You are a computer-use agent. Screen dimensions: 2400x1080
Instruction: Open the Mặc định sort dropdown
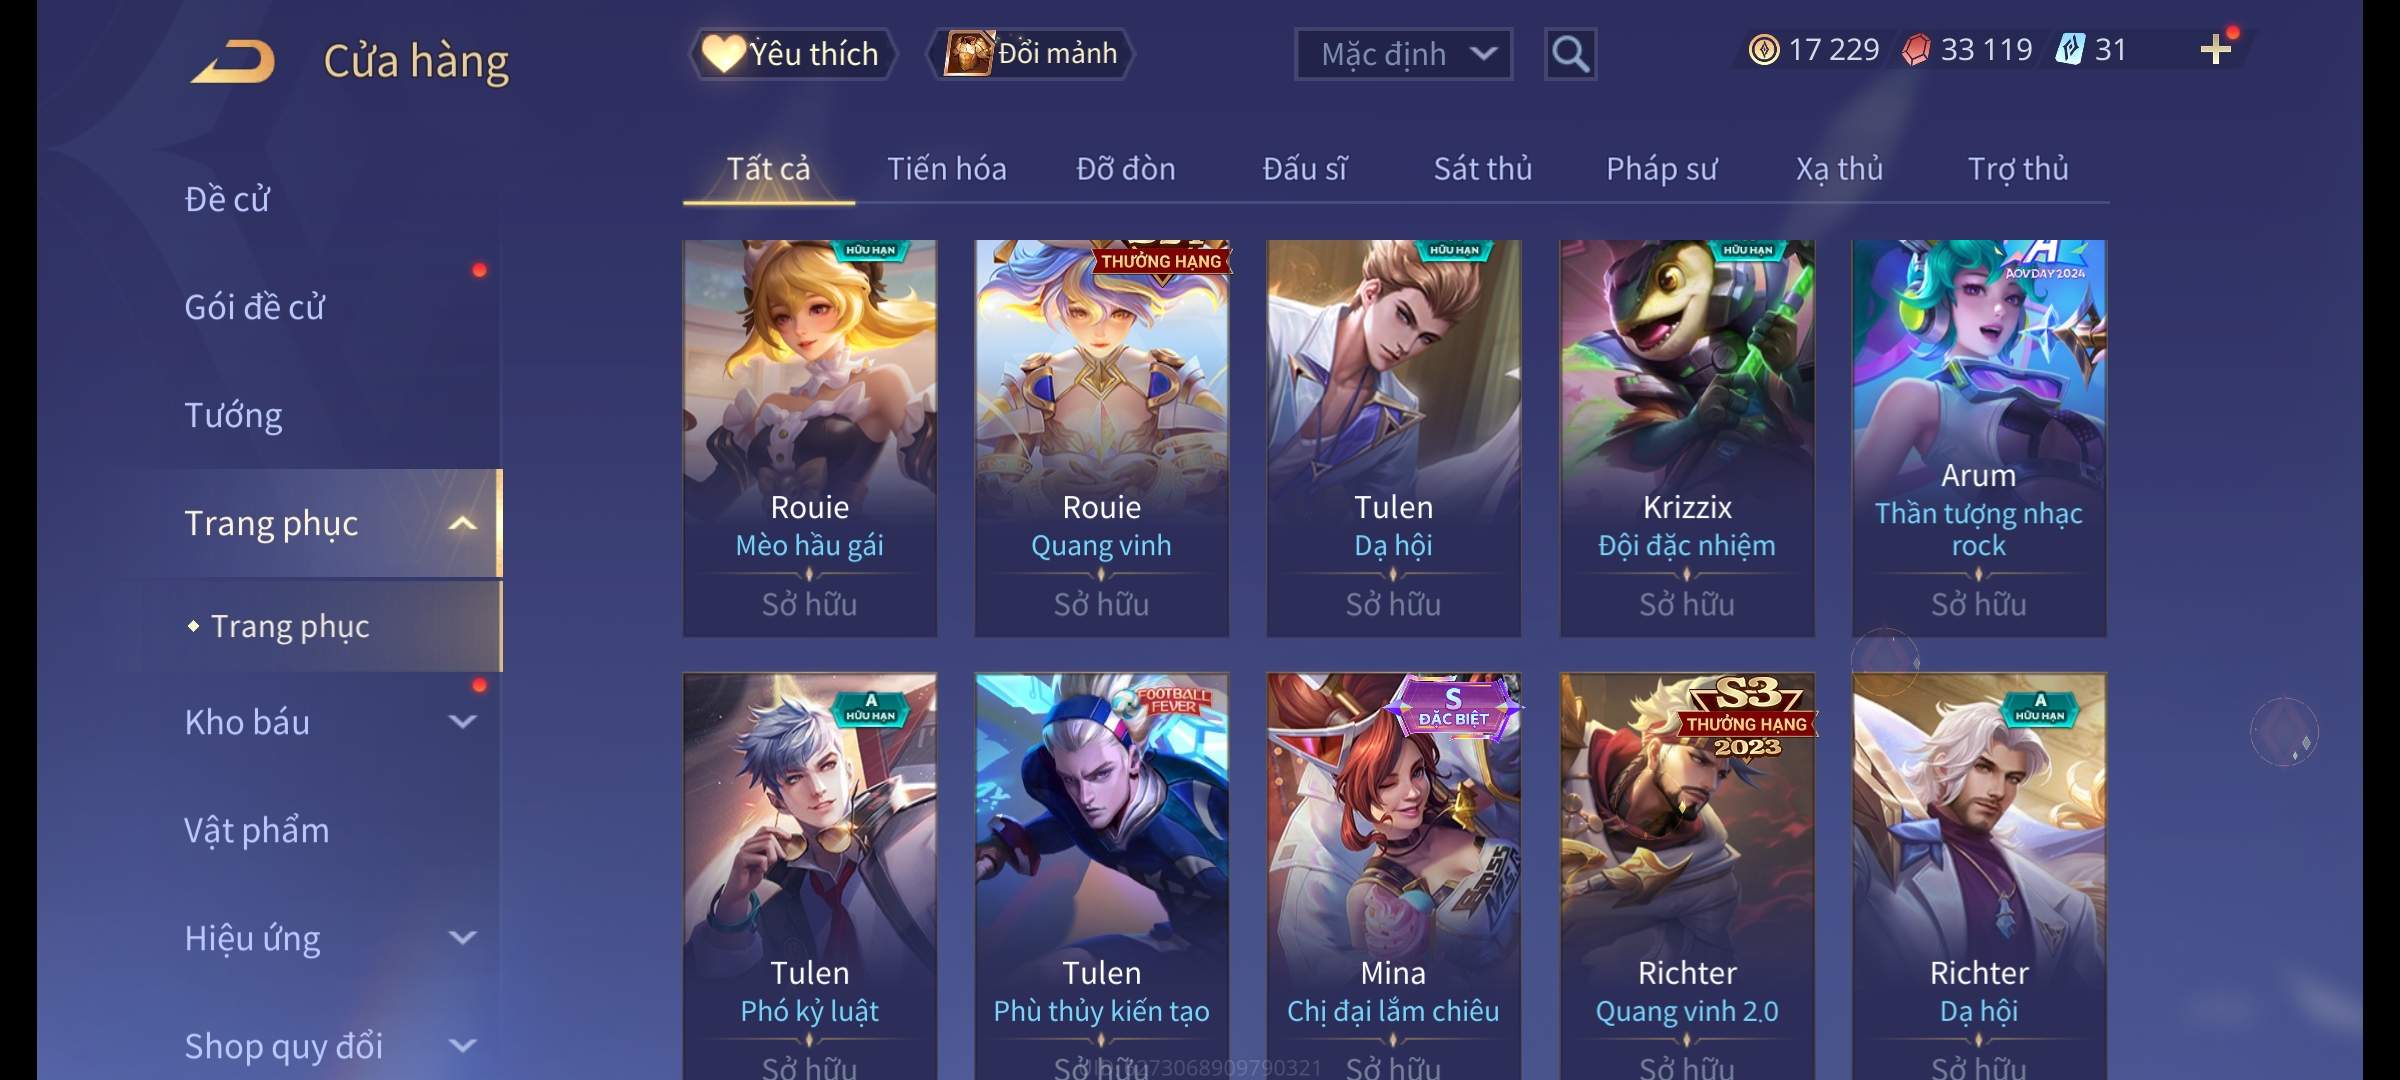[x=1403, y=54]
